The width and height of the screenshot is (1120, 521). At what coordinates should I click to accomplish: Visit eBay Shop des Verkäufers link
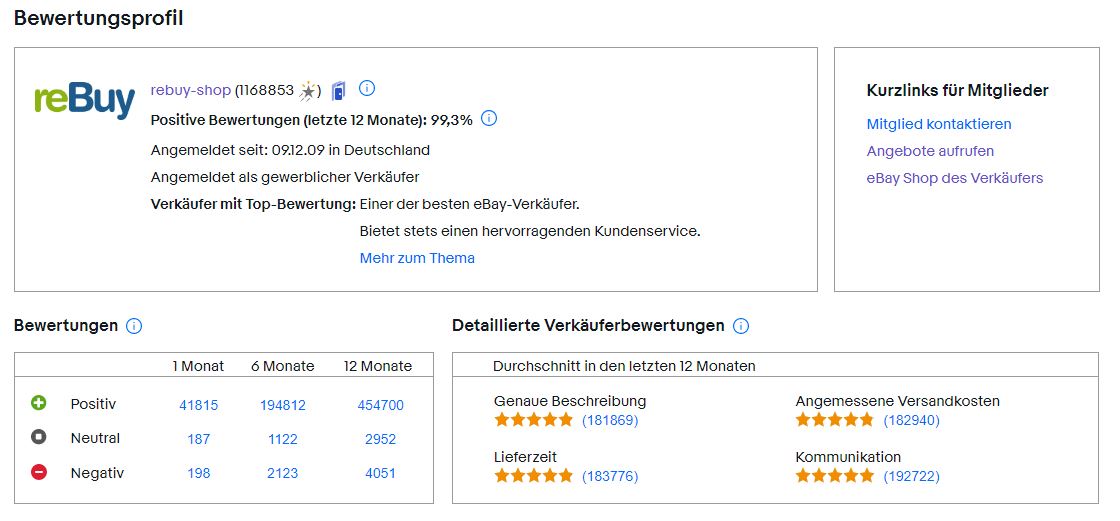click(954, 178)
